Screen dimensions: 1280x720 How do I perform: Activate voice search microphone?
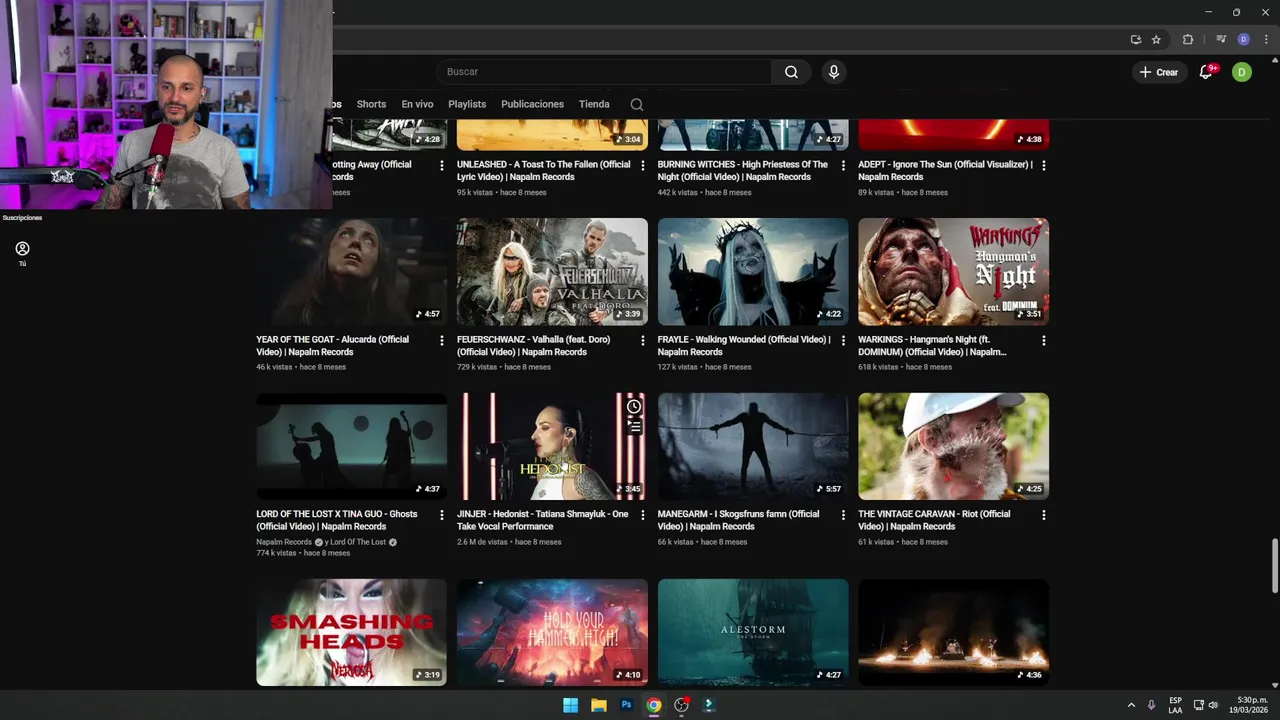(x=833, y=72)
